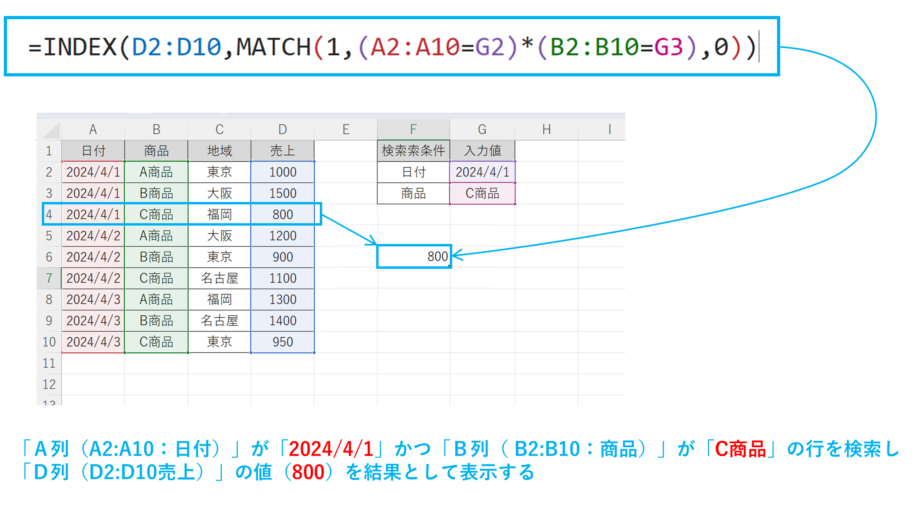The image size is (921, 518).
Task: Click input cell G2 containing 2024/4/1
Action: click(482, 172)
